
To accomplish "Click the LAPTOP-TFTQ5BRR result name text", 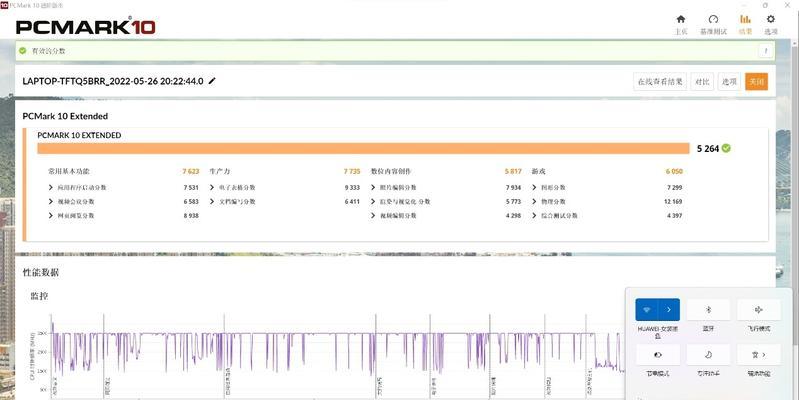I will coord(113,81).
